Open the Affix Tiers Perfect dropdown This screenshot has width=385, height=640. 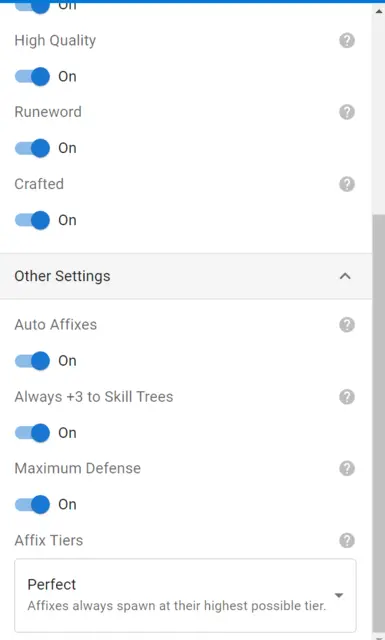pyautogui.click(x=185, y=595)
